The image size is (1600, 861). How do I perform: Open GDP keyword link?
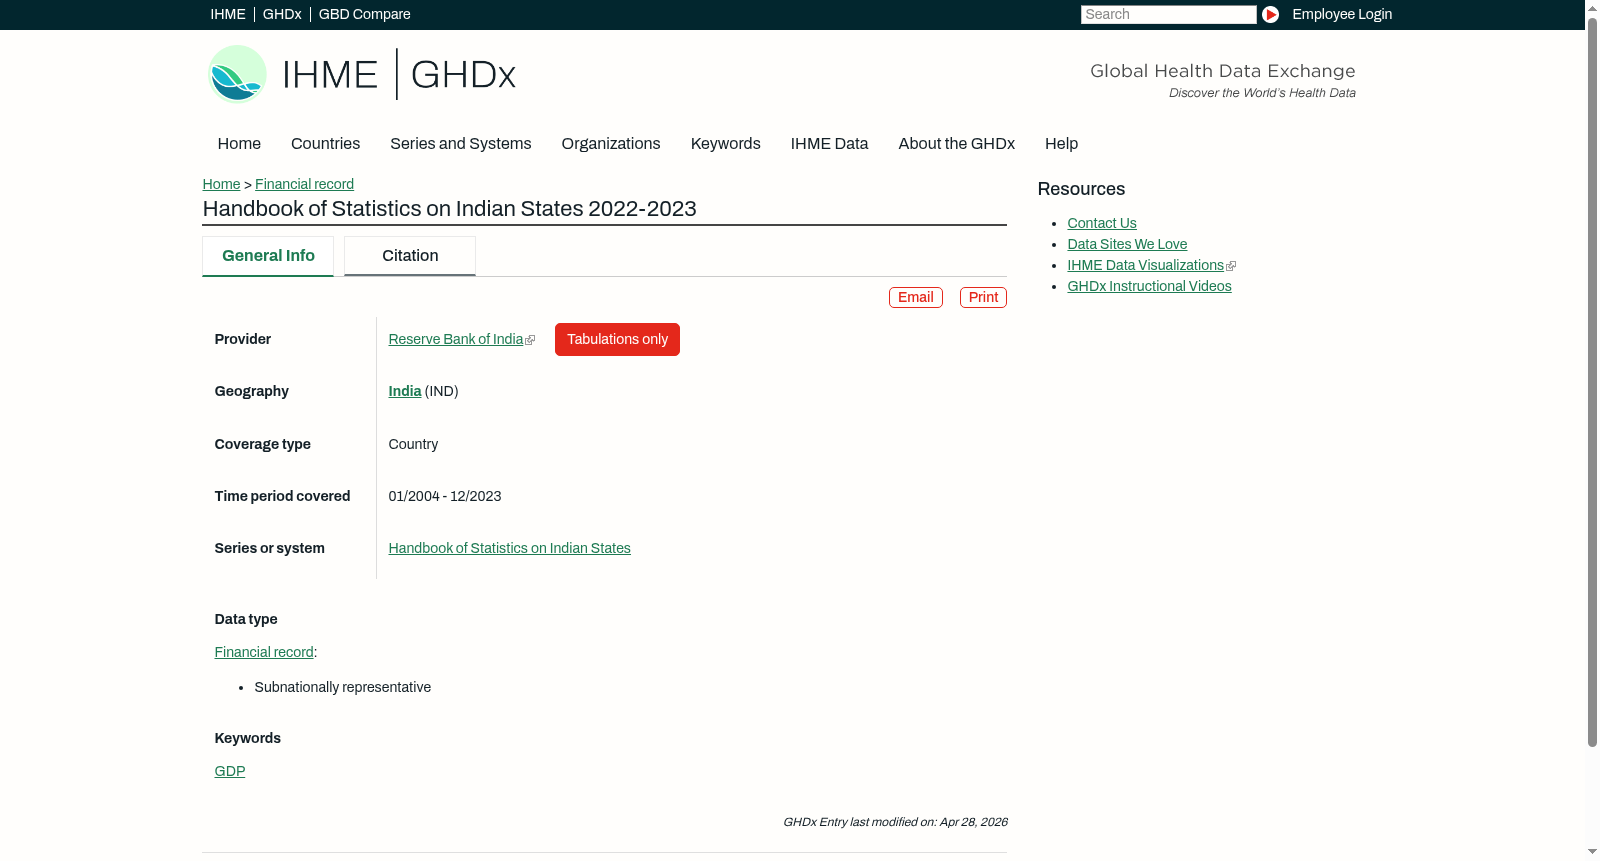(x=230, y=771)
